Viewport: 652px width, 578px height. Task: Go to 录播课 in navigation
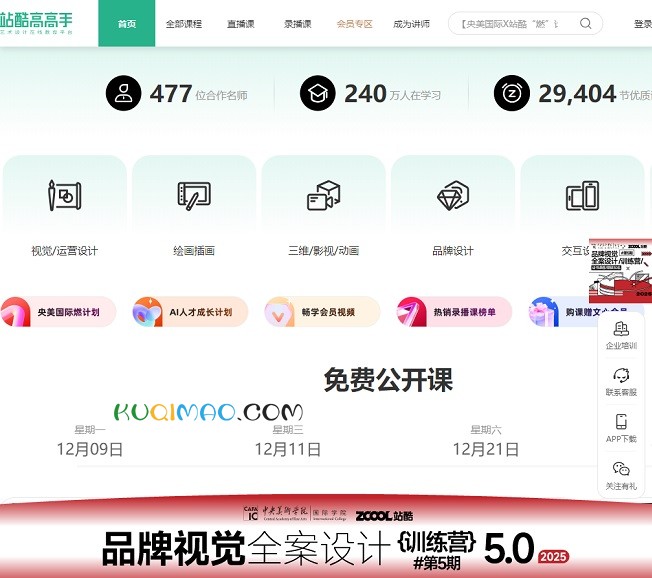[x=297, y=24]
